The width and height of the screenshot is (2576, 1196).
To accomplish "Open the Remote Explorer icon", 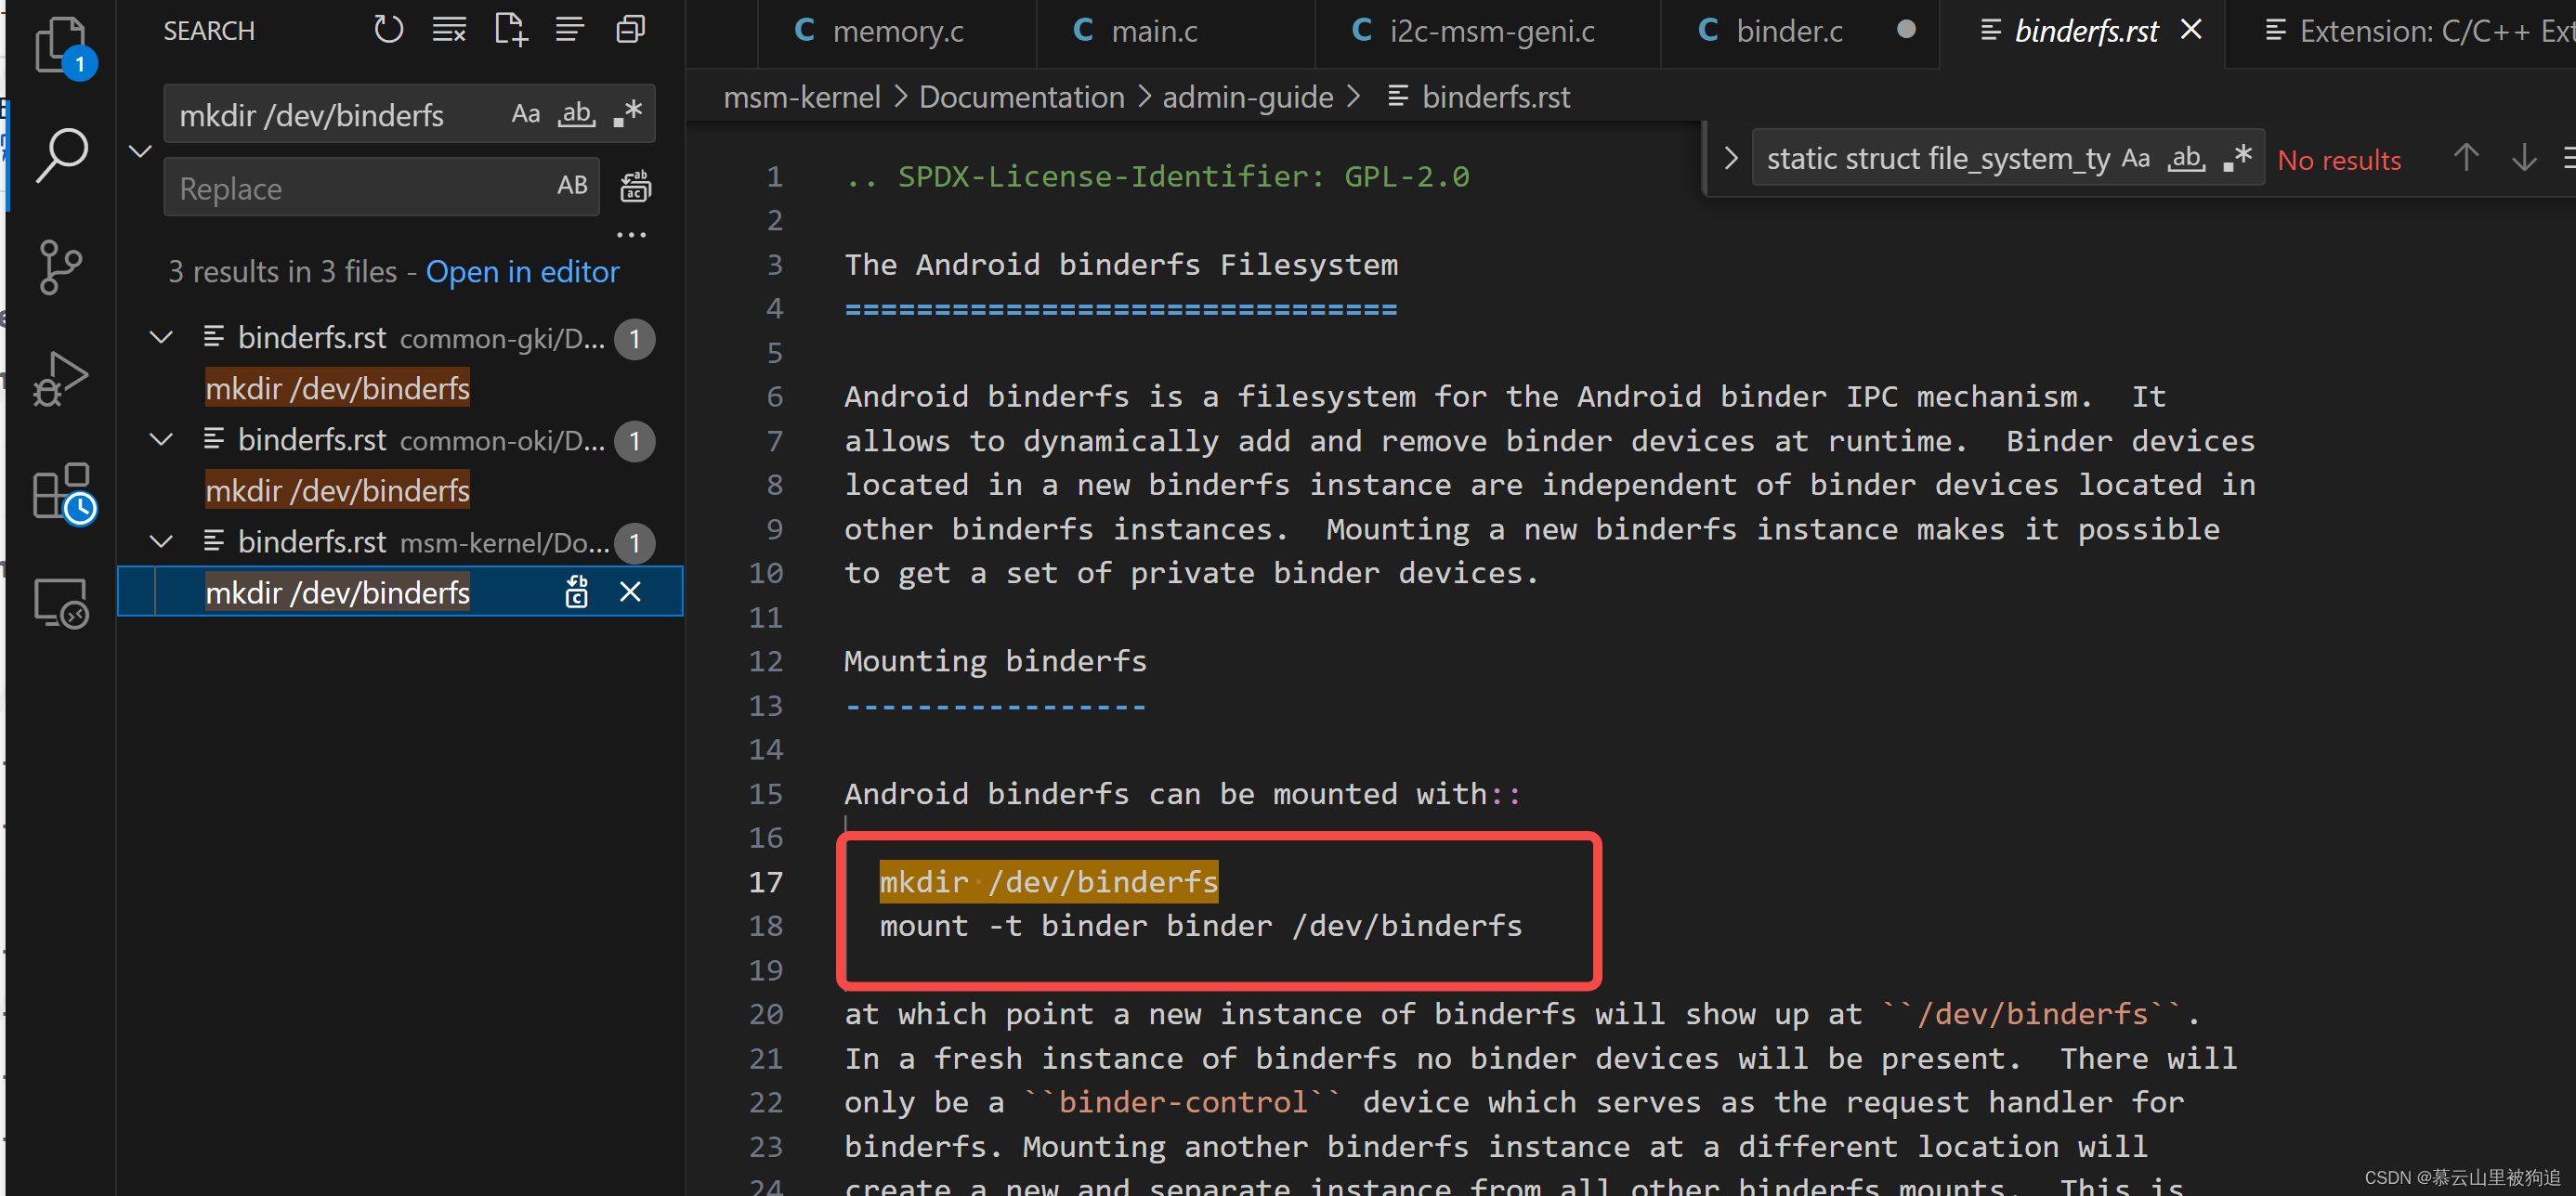I will click(x=60, y=603).
